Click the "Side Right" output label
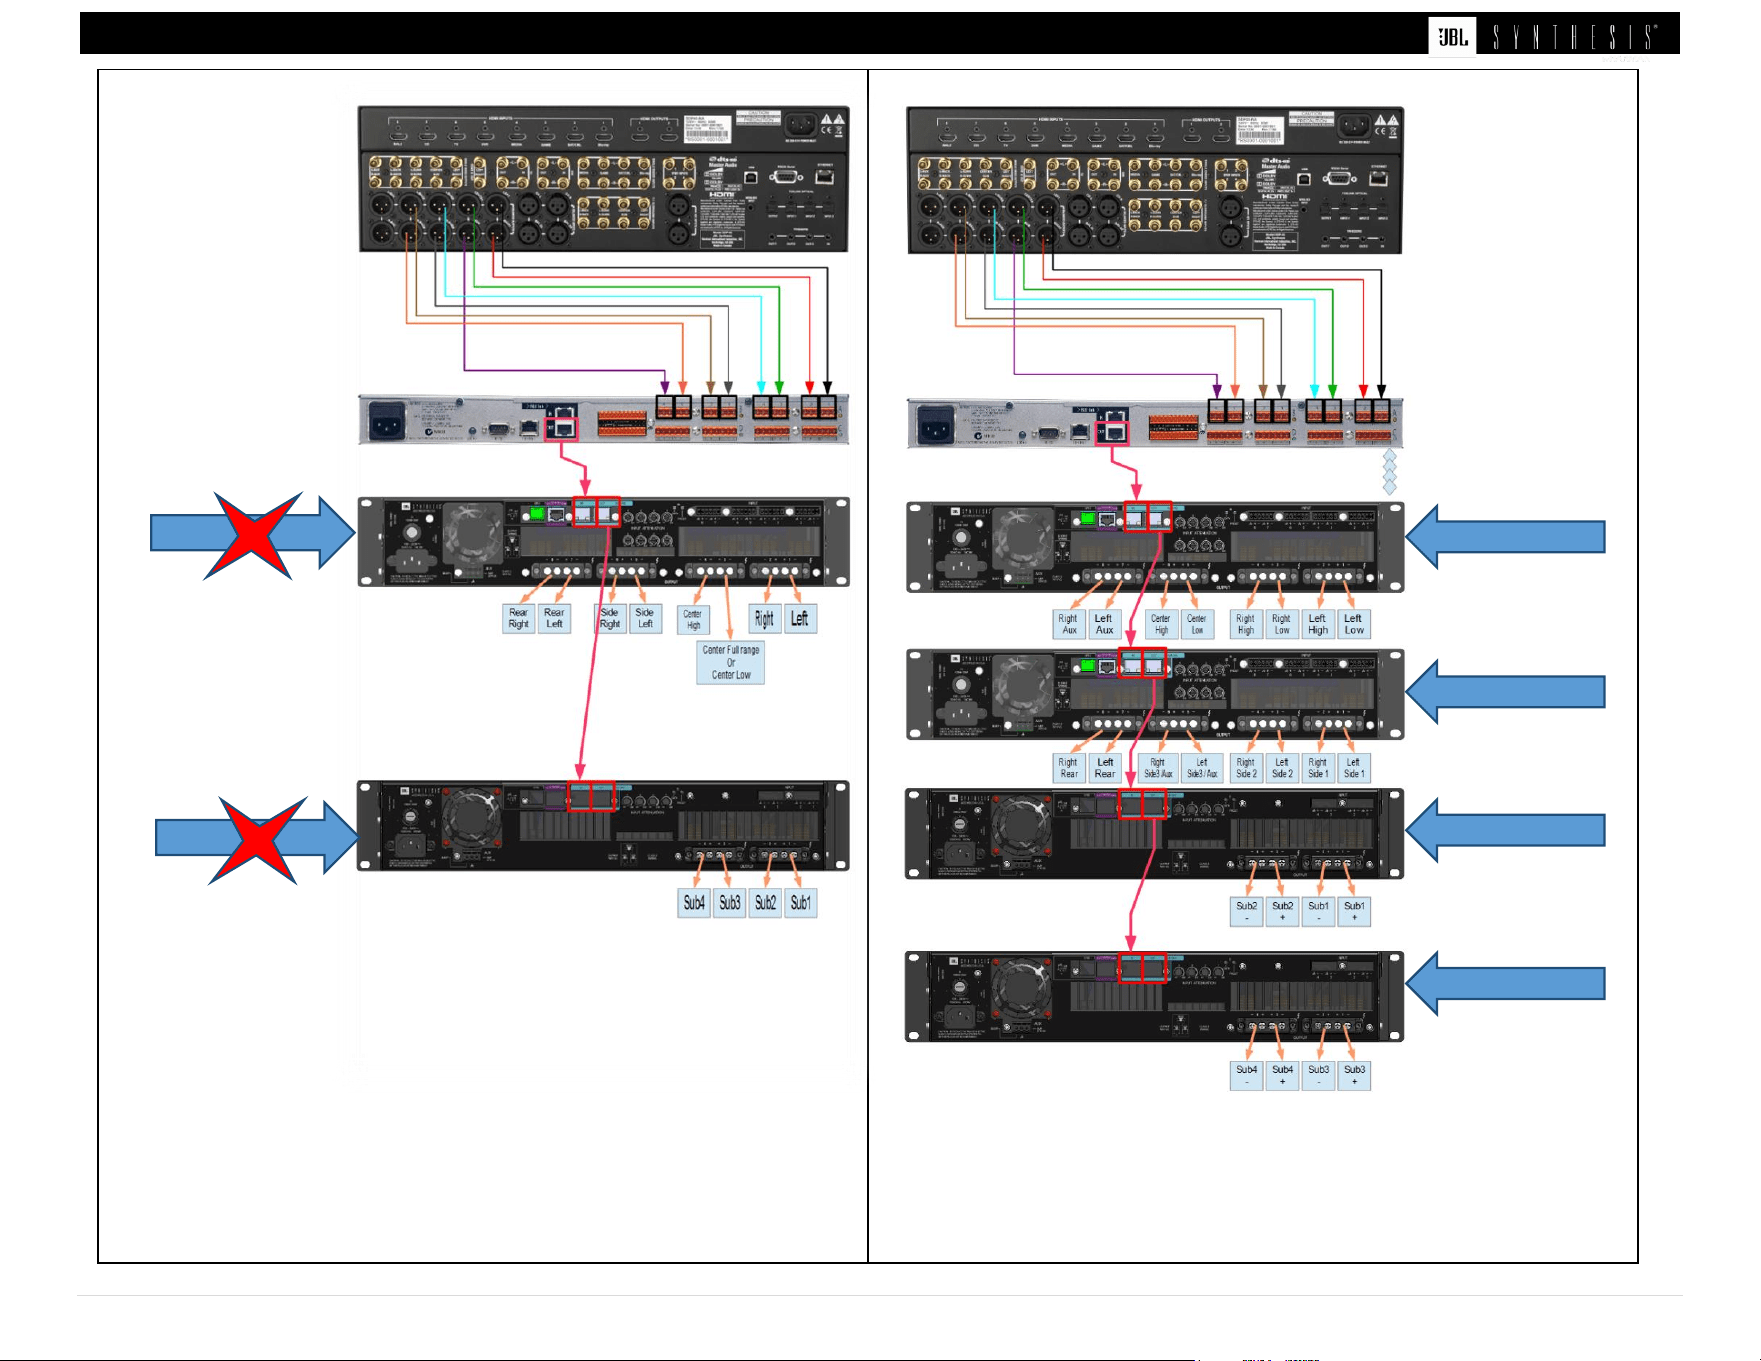The width and height of the screenshot is (1761, 1361). [610, 618]
